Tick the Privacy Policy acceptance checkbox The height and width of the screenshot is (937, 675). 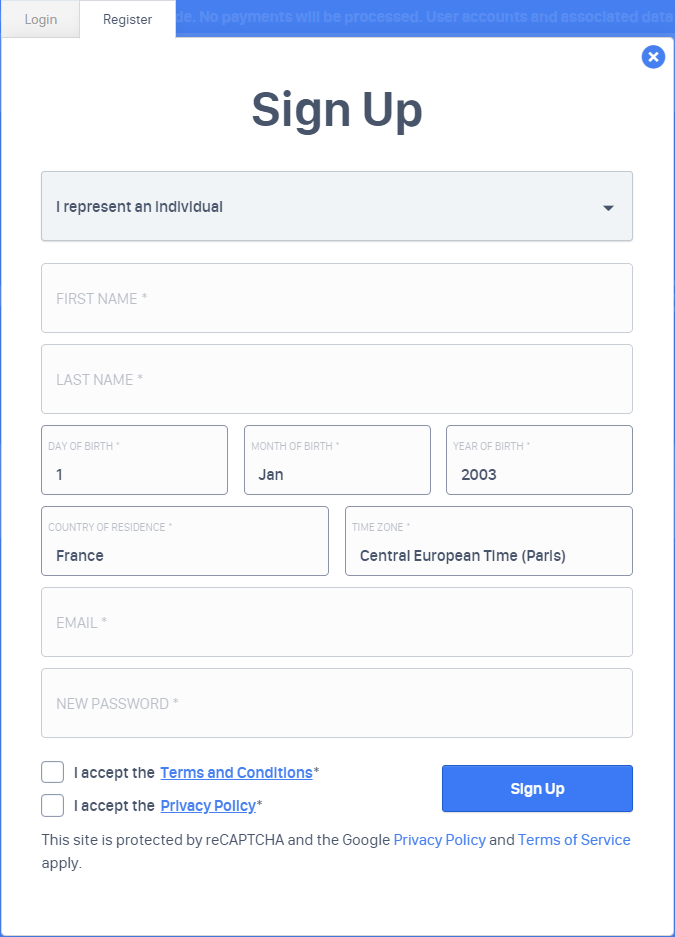pos(53,805)
